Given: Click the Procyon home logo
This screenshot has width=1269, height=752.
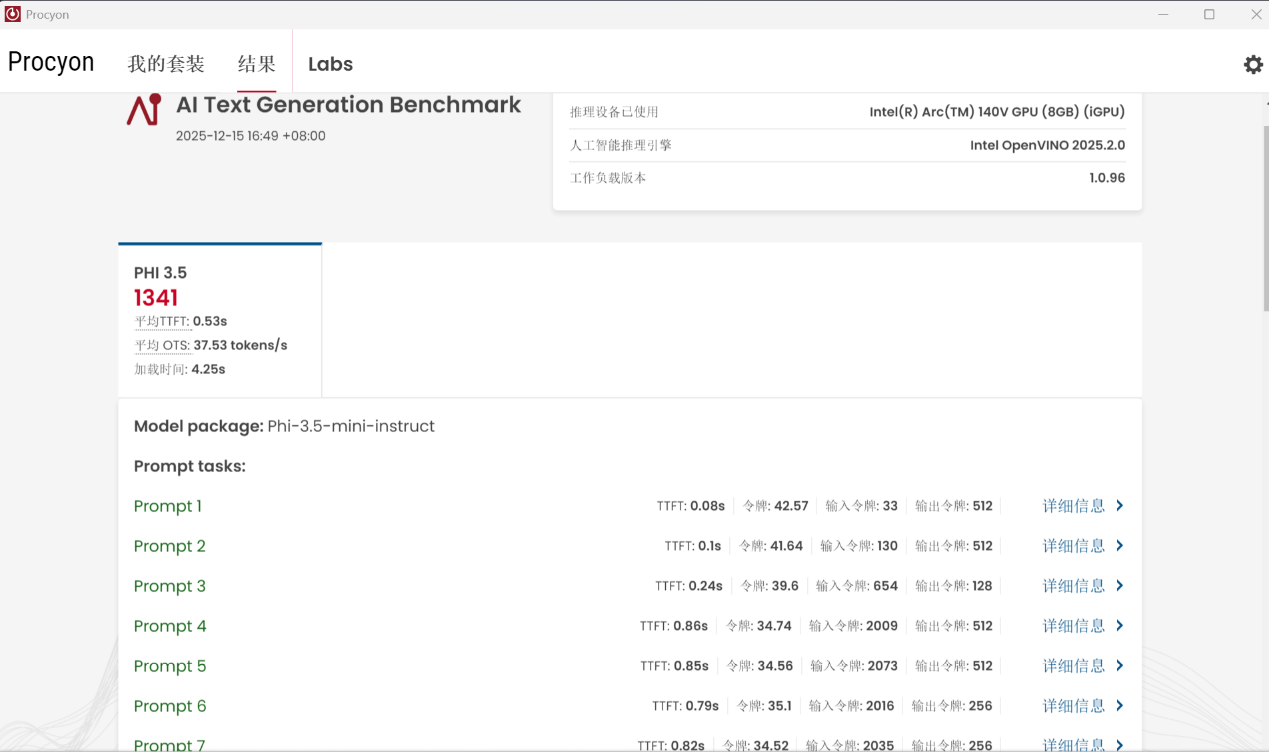Looking at the screenshot, I should (51, 62).
